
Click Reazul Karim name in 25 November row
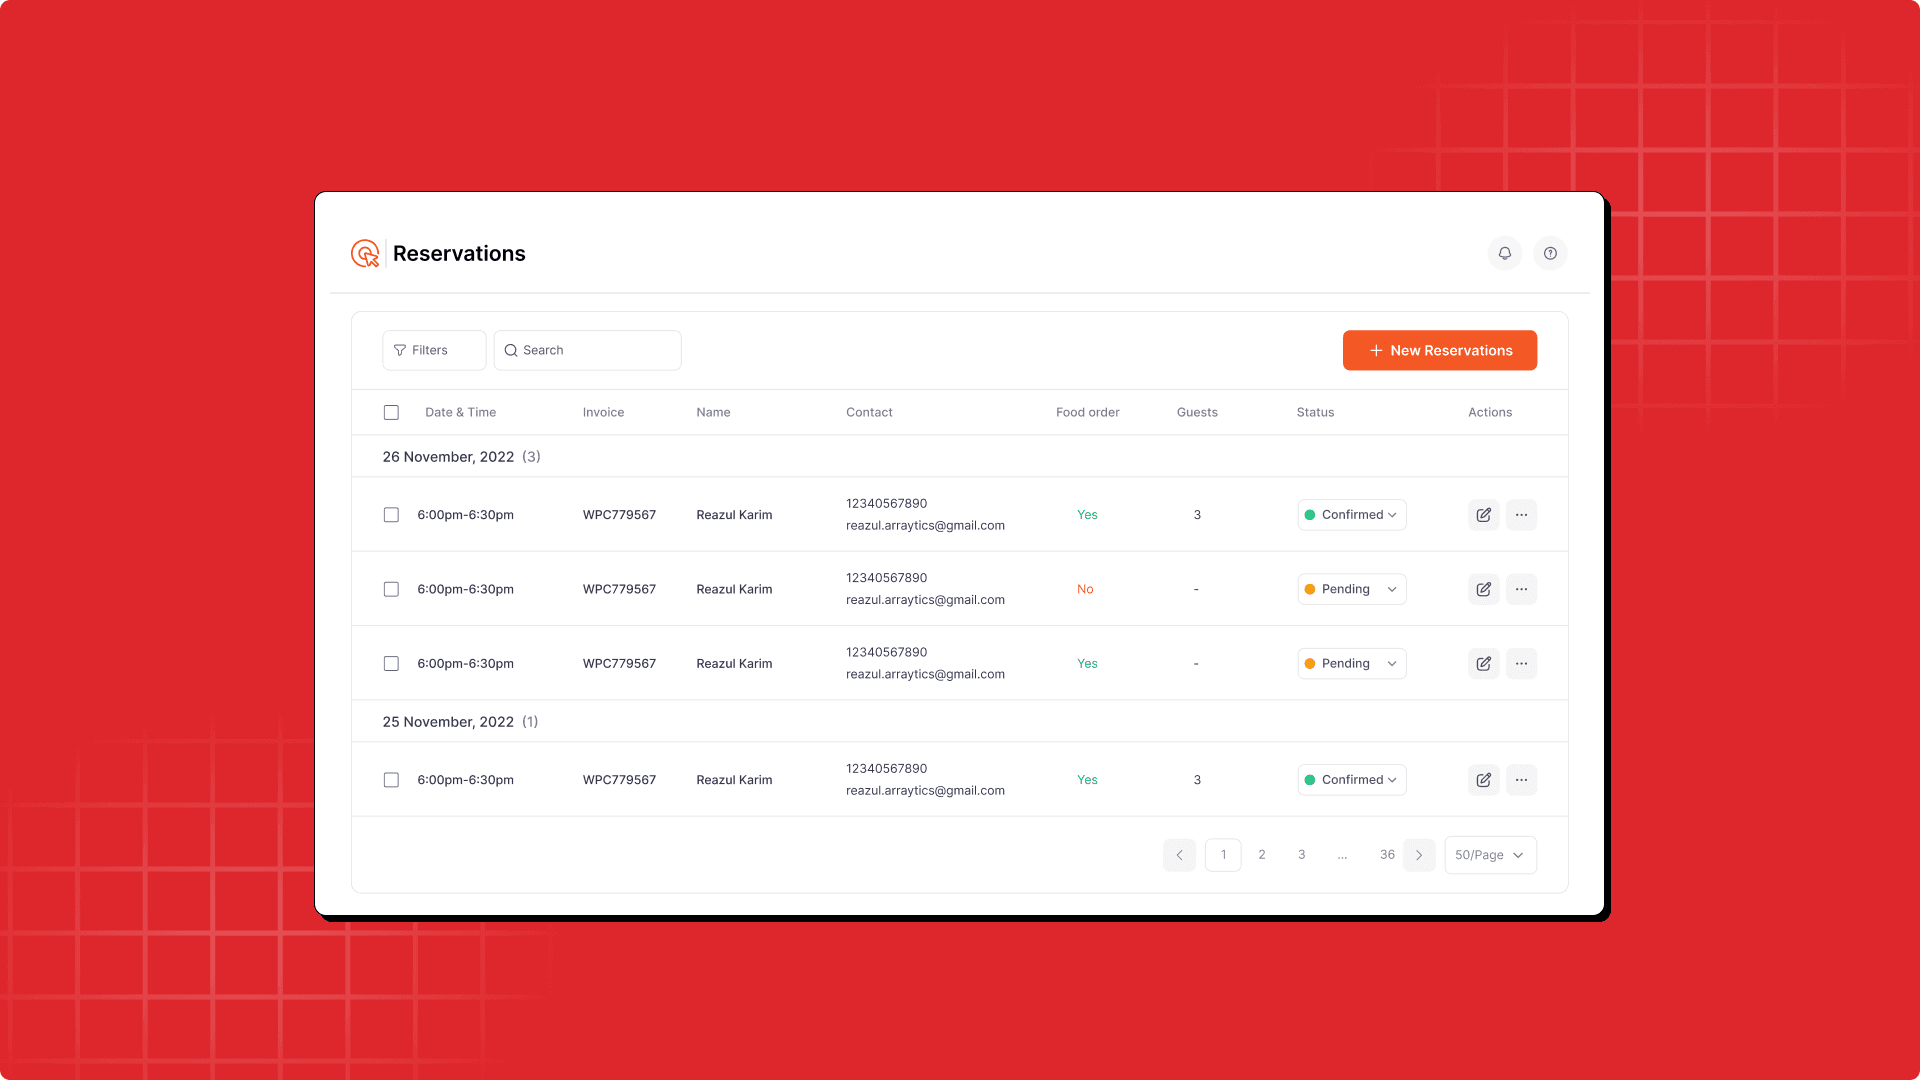[734, 780]
